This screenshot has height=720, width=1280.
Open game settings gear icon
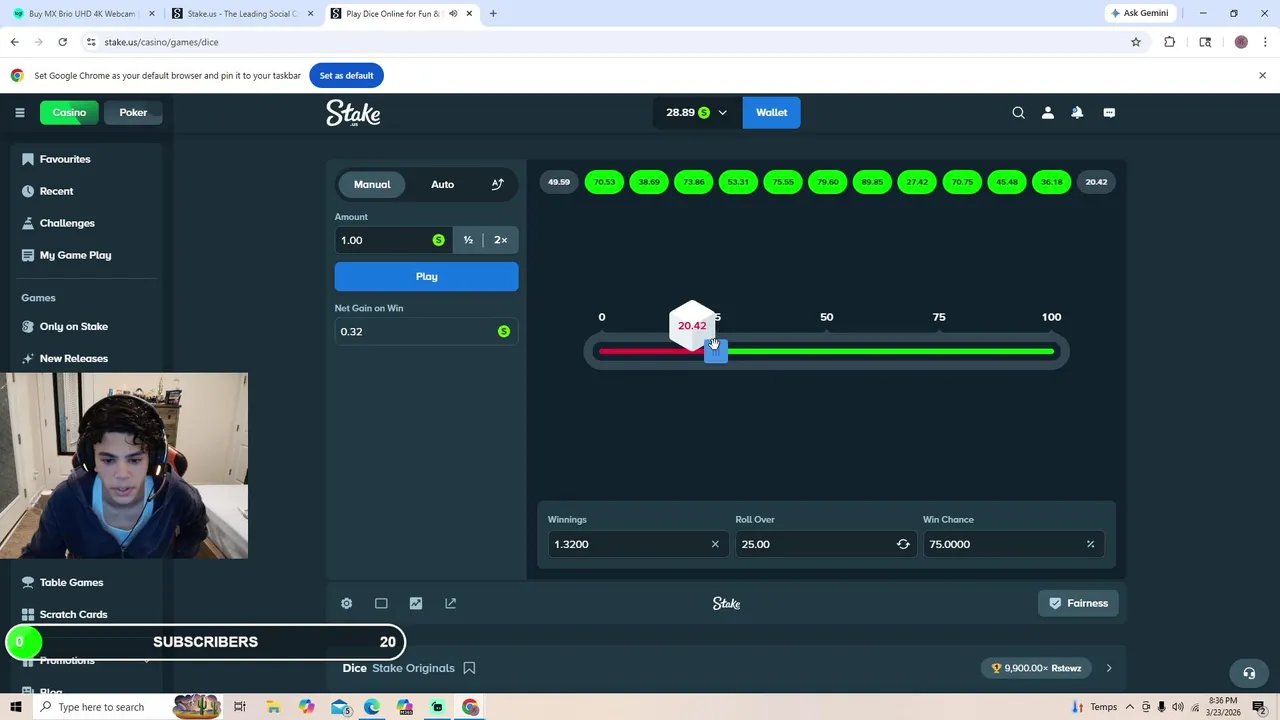pyautogui.click(x=346, y=603)
